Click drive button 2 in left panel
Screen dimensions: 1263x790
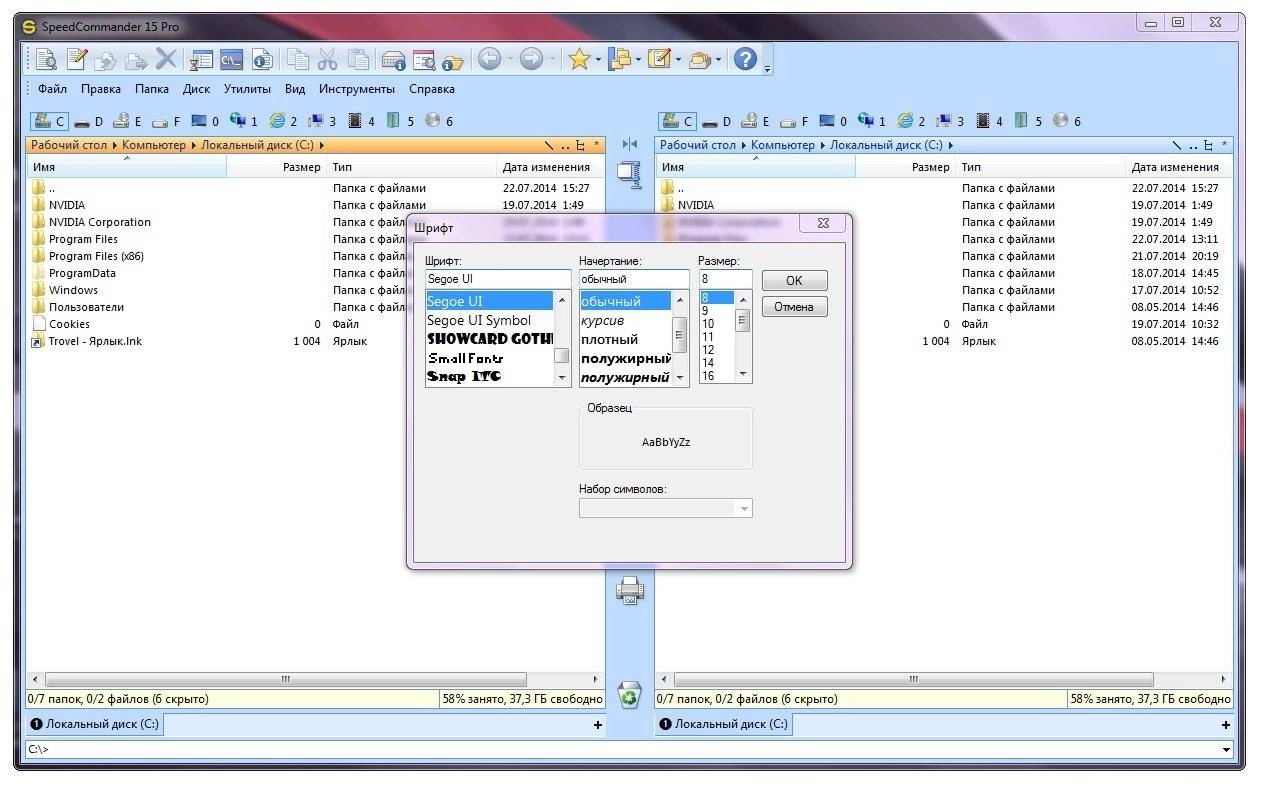(283, 121)
